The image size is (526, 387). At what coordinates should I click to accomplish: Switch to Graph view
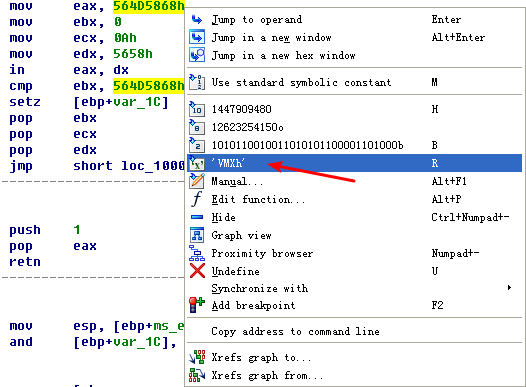(355, 235)
